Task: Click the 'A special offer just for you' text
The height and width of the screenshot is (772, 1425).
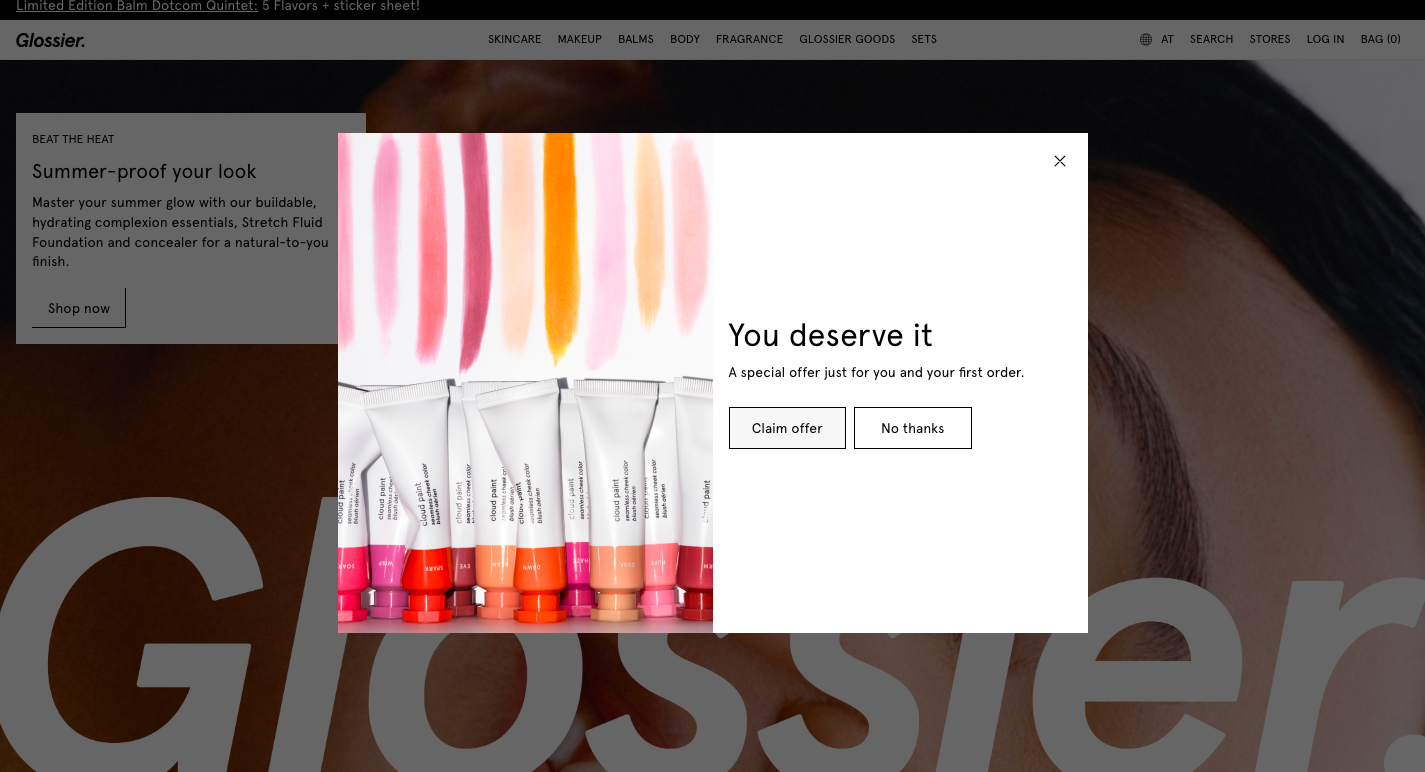Action: click(876, 372)
